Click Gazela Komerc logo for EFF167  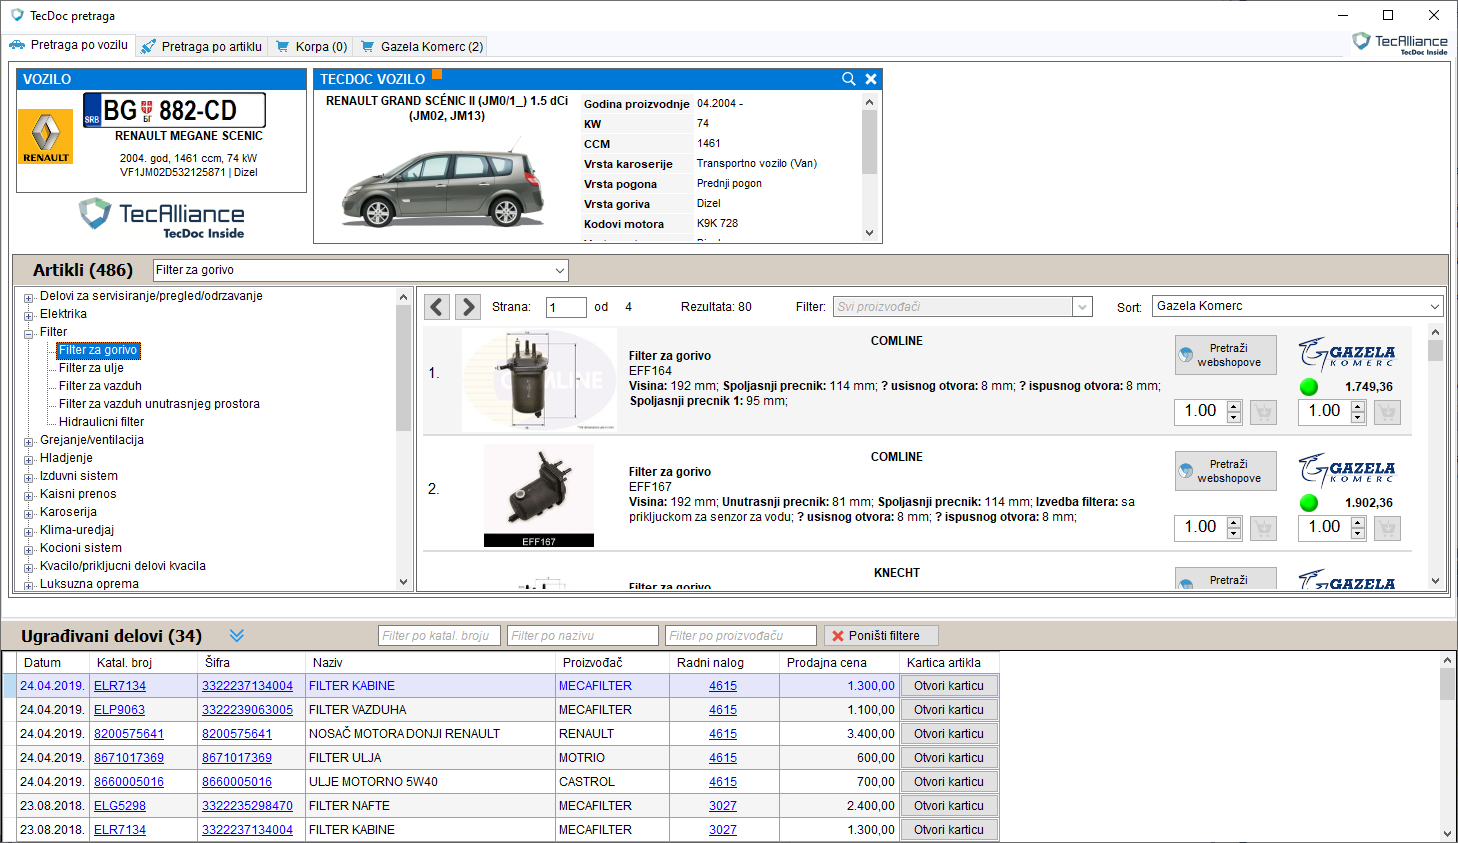(x=1347, y=470)
